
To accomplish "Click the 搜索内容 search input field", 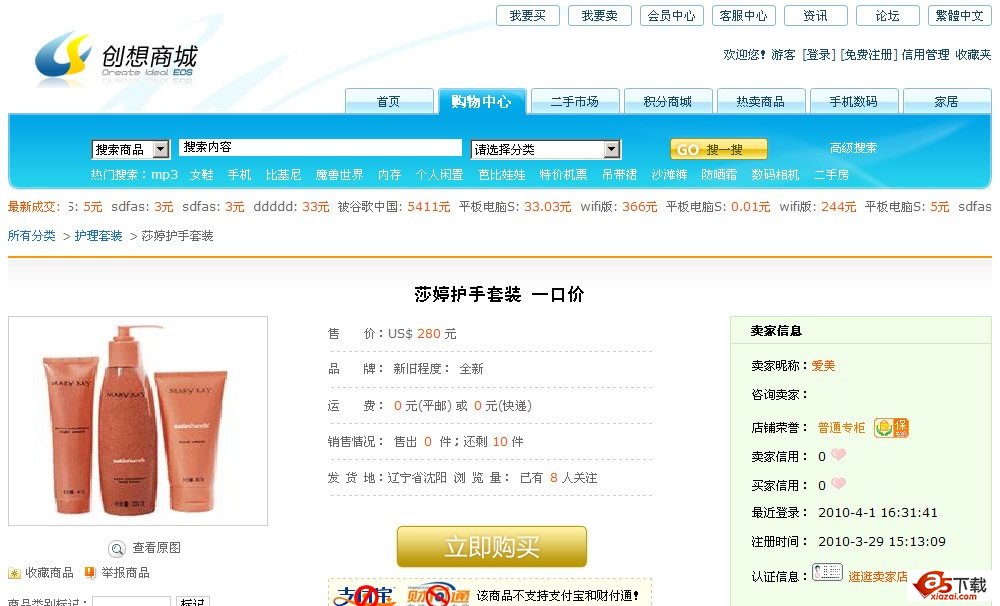I will coord(320,147).
